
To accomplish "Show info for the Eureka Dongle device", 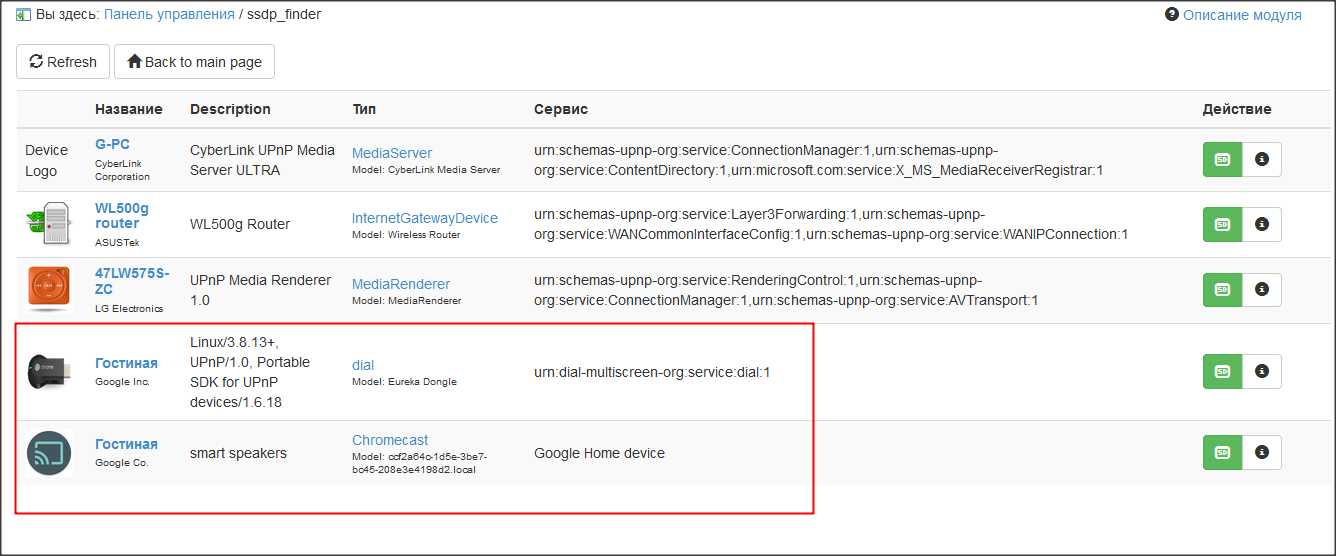I will click(1261, 371).
